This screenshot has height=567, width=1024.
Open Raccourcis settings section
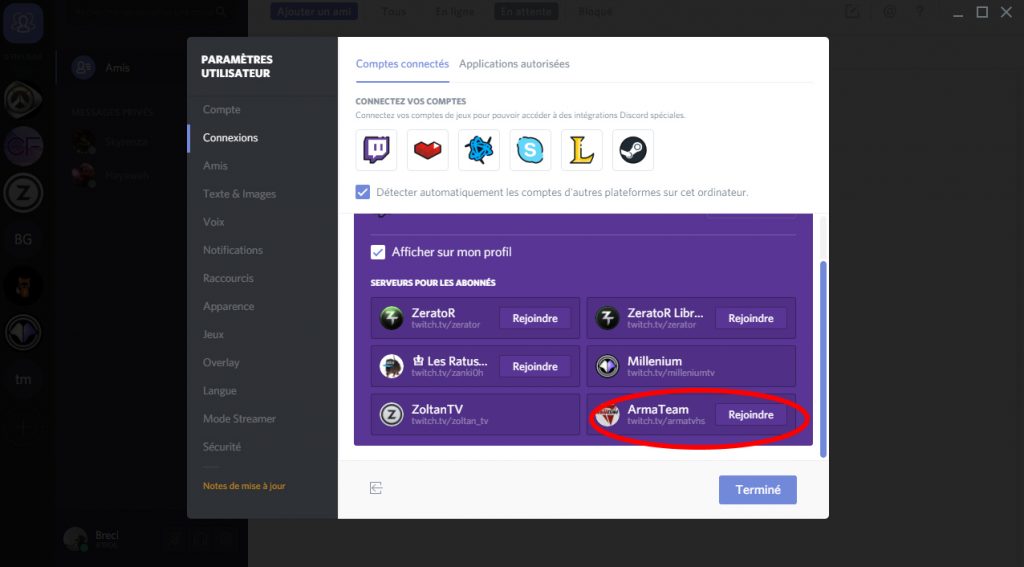(228, 278)
